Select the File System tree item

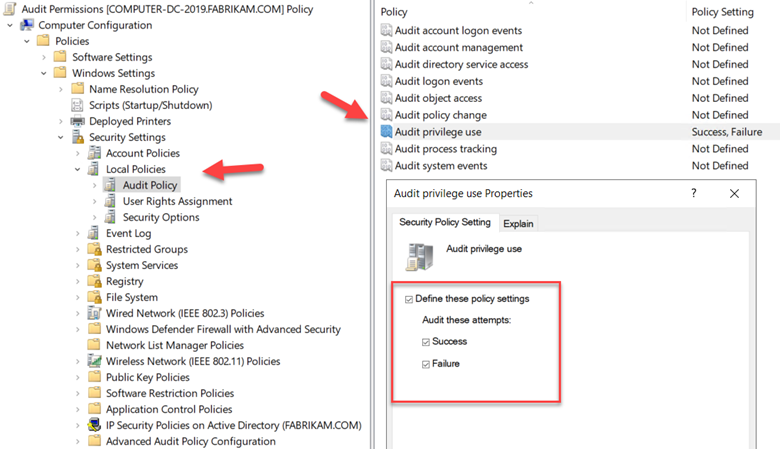(x=132, y=297)
